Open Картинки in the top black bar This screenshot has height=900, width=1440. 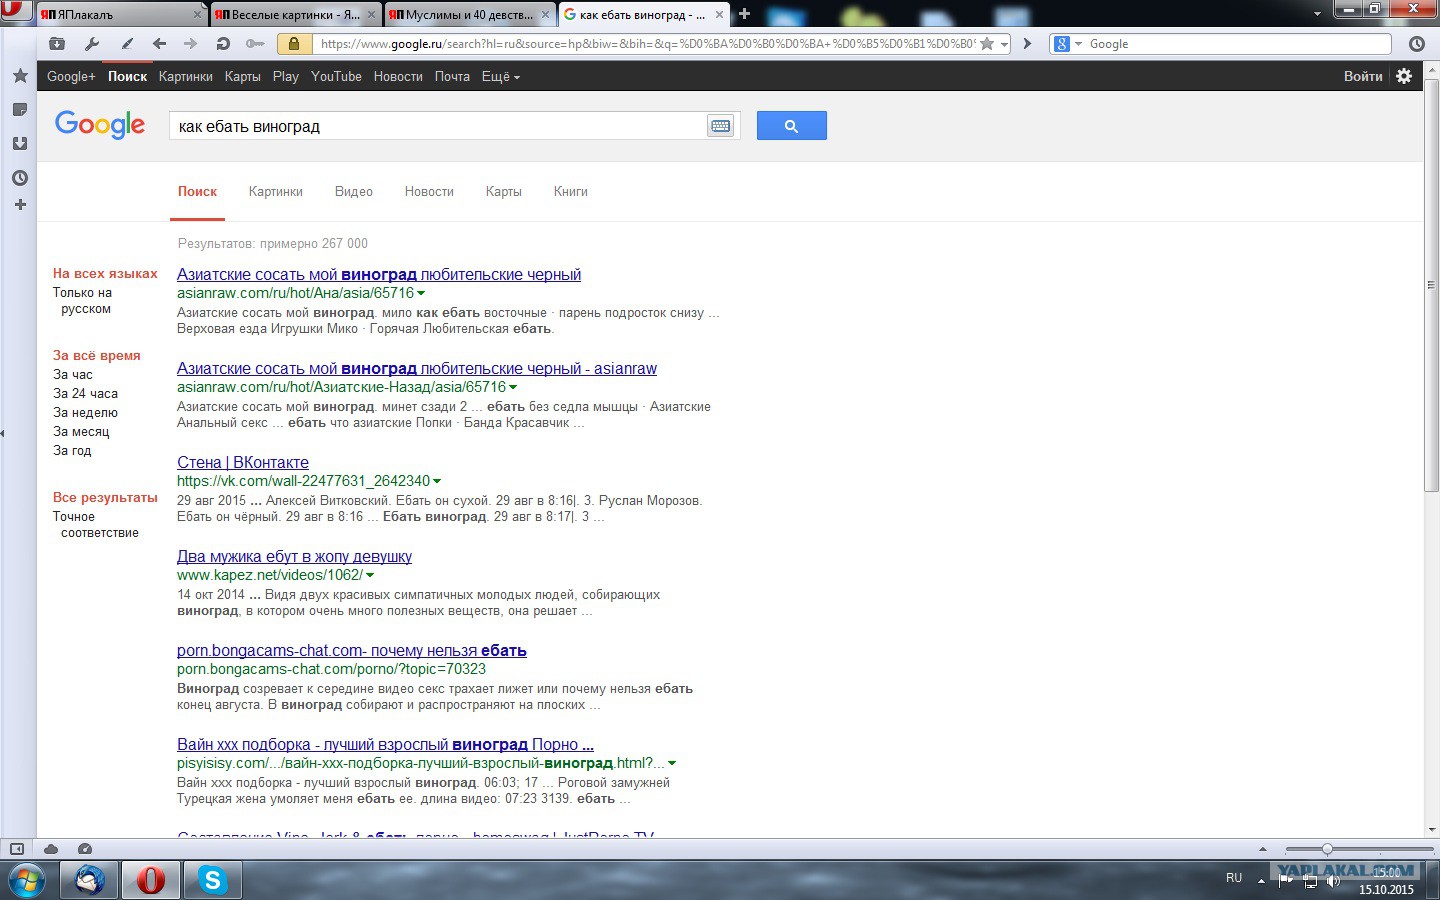(x=185, y=76)
